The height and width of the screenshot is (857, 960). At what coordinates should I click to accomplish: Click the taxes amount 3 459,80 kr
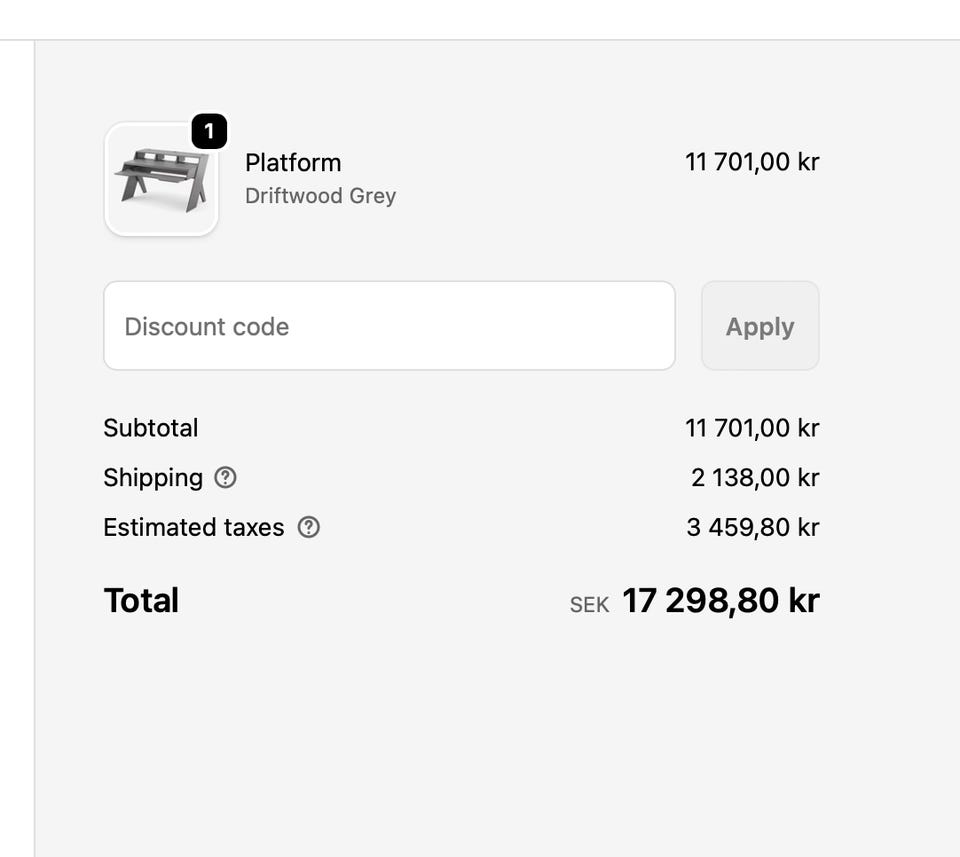point(753,527)
